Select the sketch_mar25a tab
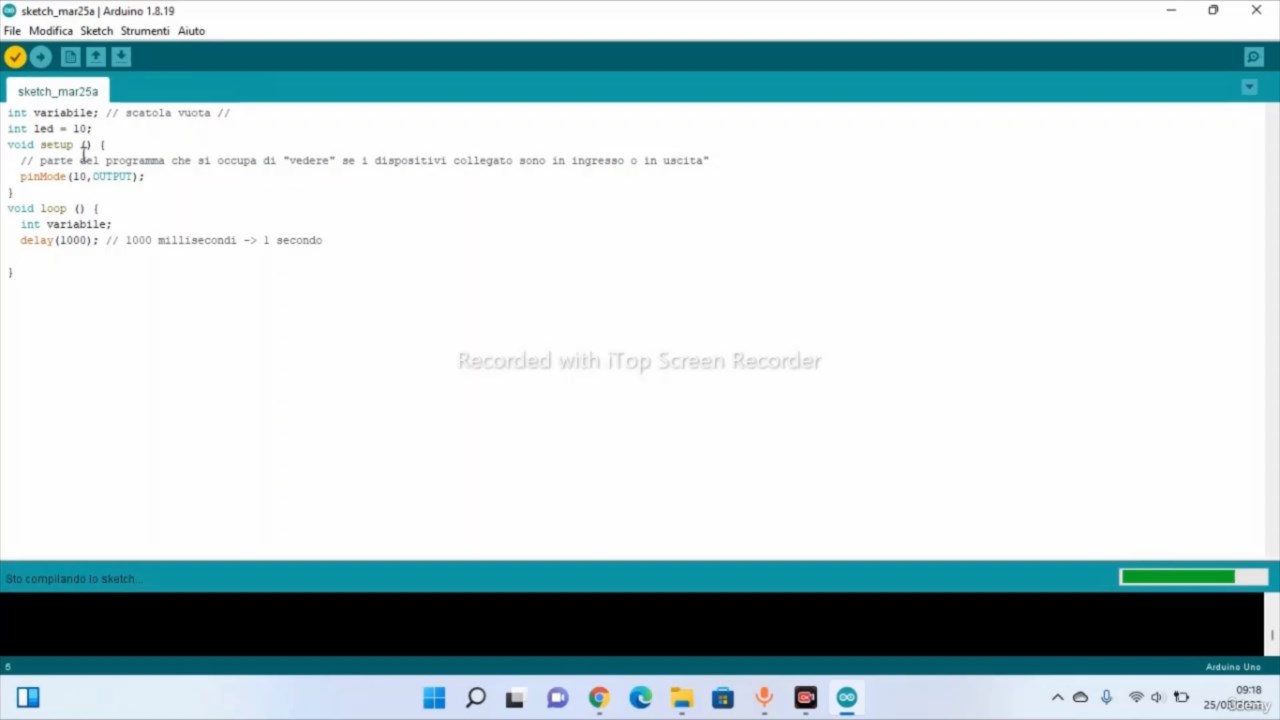 tap(58, 91)
